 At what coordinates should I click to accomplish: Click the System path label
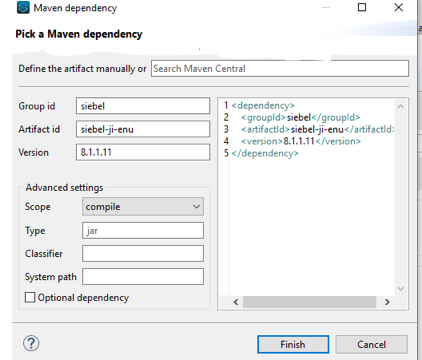(x=51, y=277)
